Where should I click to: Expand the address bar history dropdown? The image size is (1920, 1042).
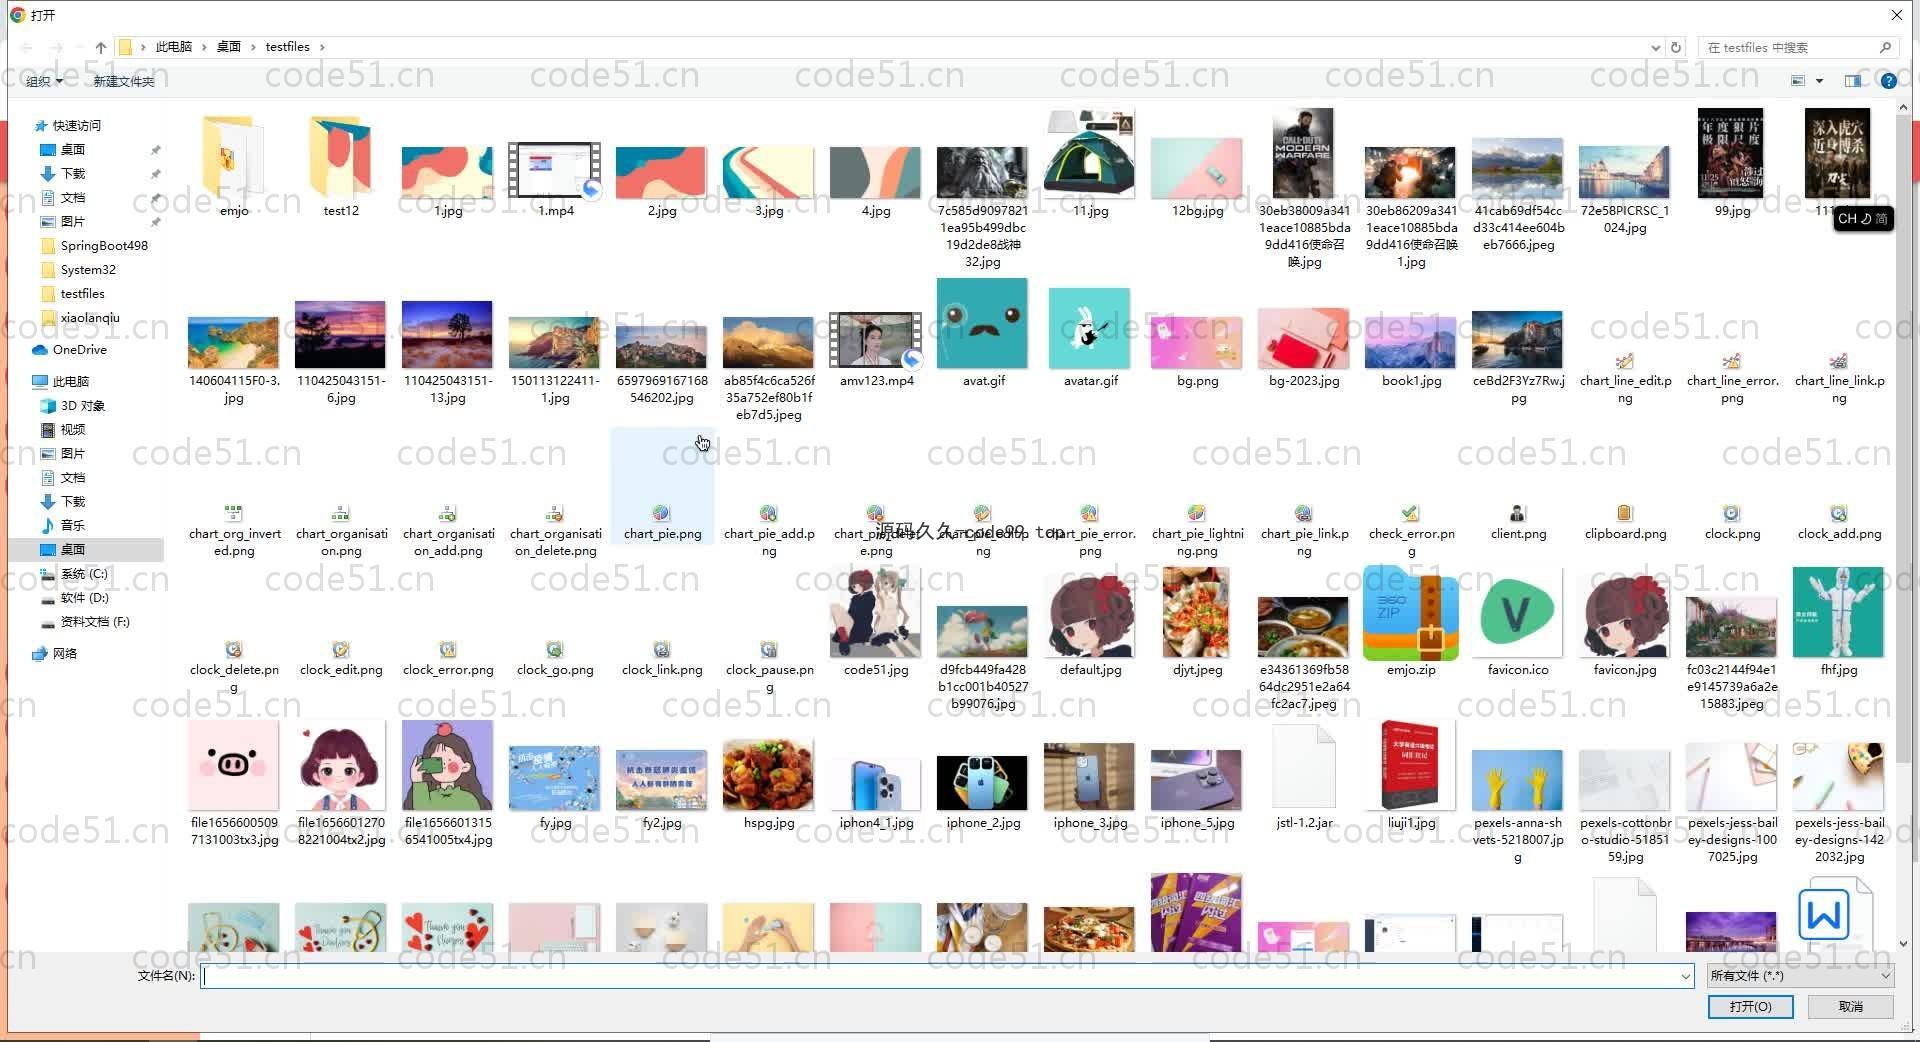pyautogui.click(x=1655, y=47)
